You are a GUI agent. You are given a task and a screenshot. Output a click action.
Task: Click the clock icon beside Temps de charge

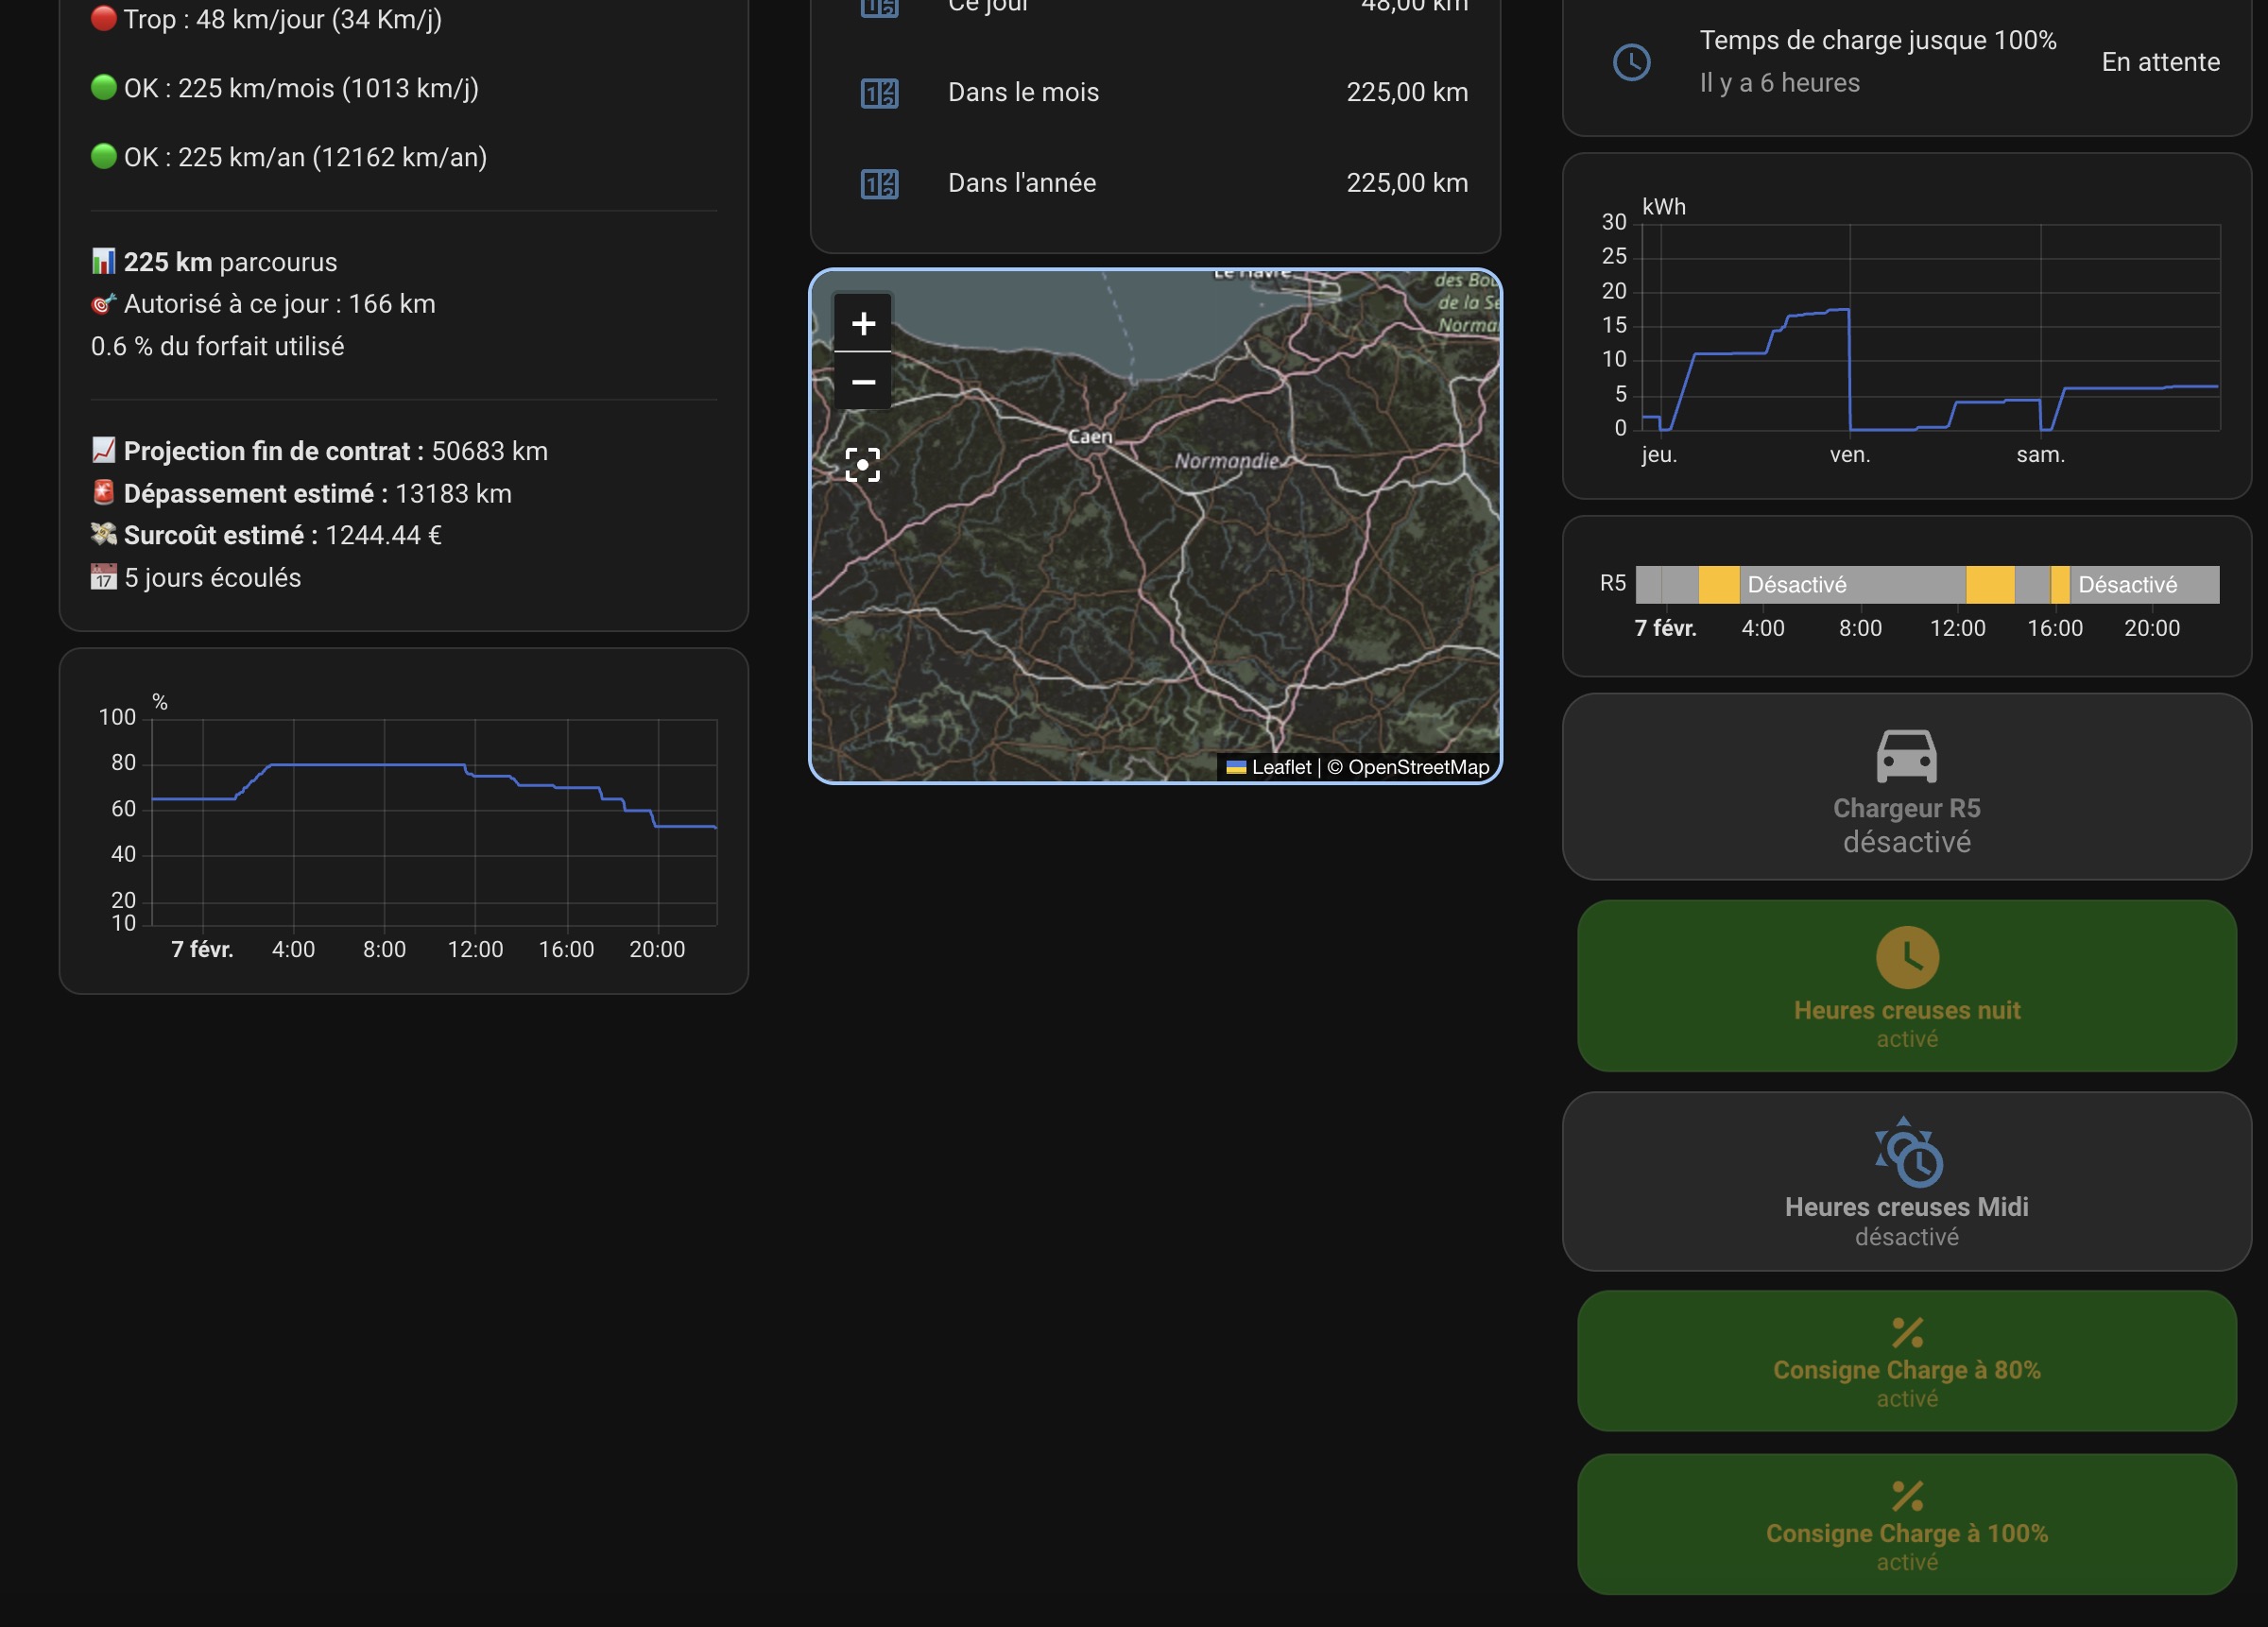click(x=1631, y=62)
